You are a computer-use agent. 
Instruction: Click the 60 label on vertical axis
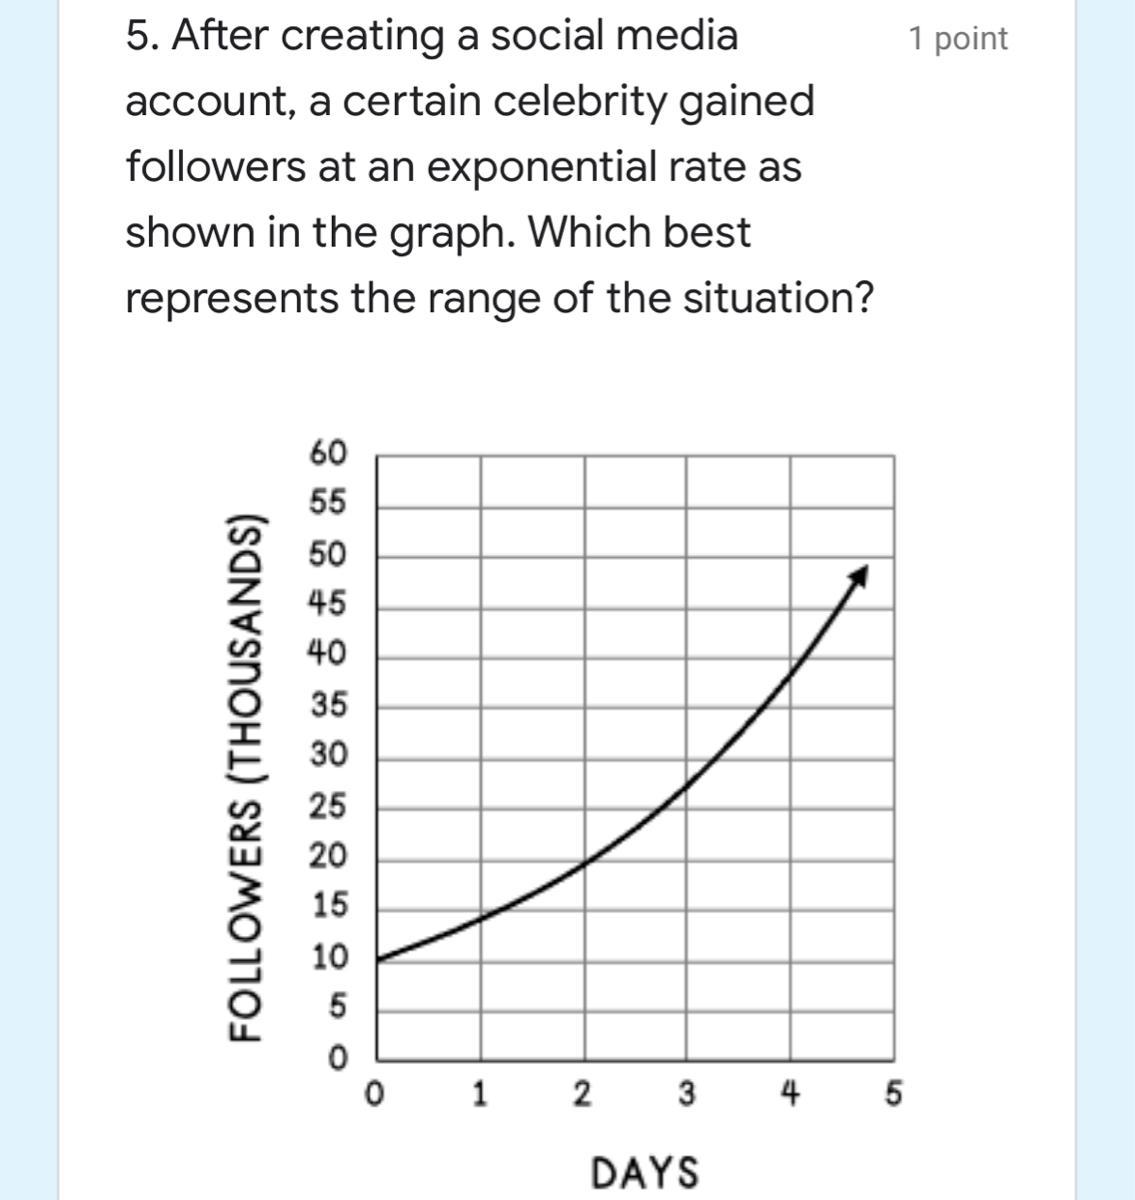click(328, 453)
